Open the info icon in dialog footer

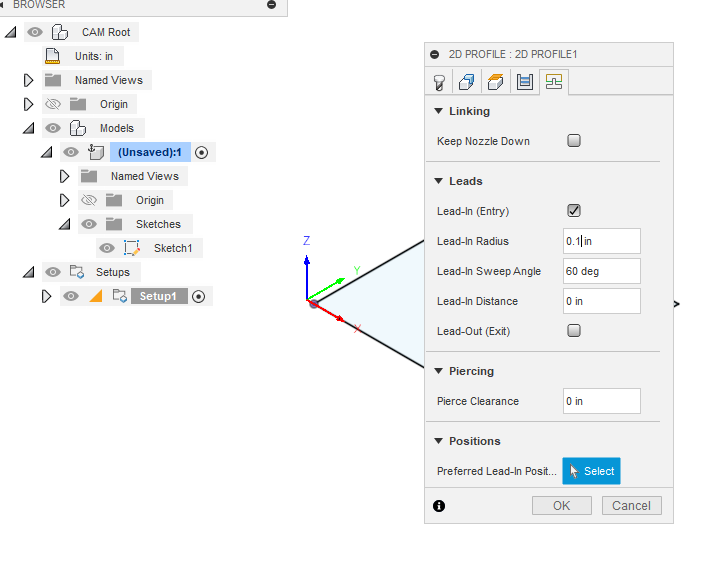pyautogui.click(x=439, y=506)
